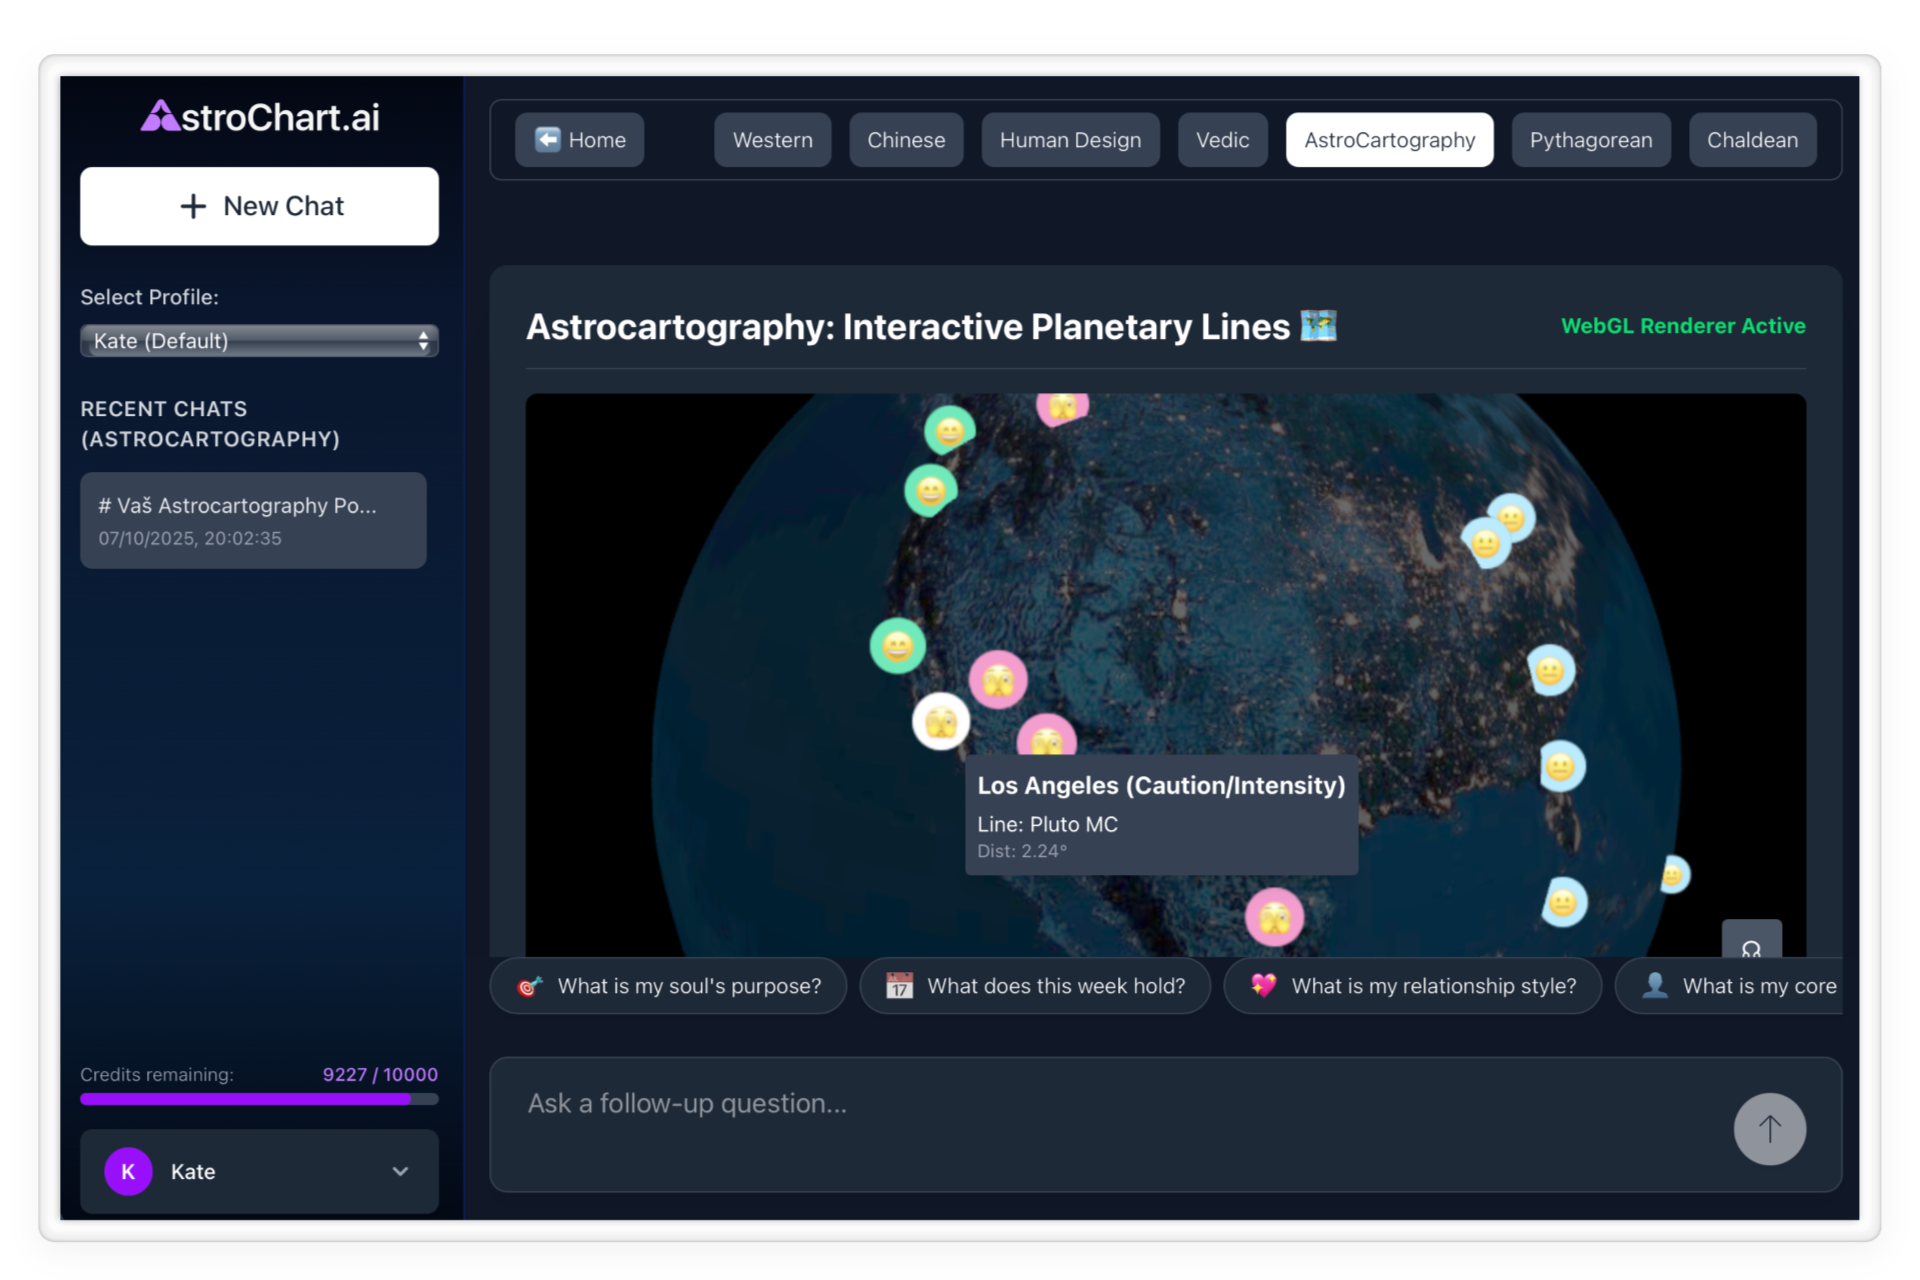
Task: Open the Kate (Default) profile dropdown
Action: point(259,341)
